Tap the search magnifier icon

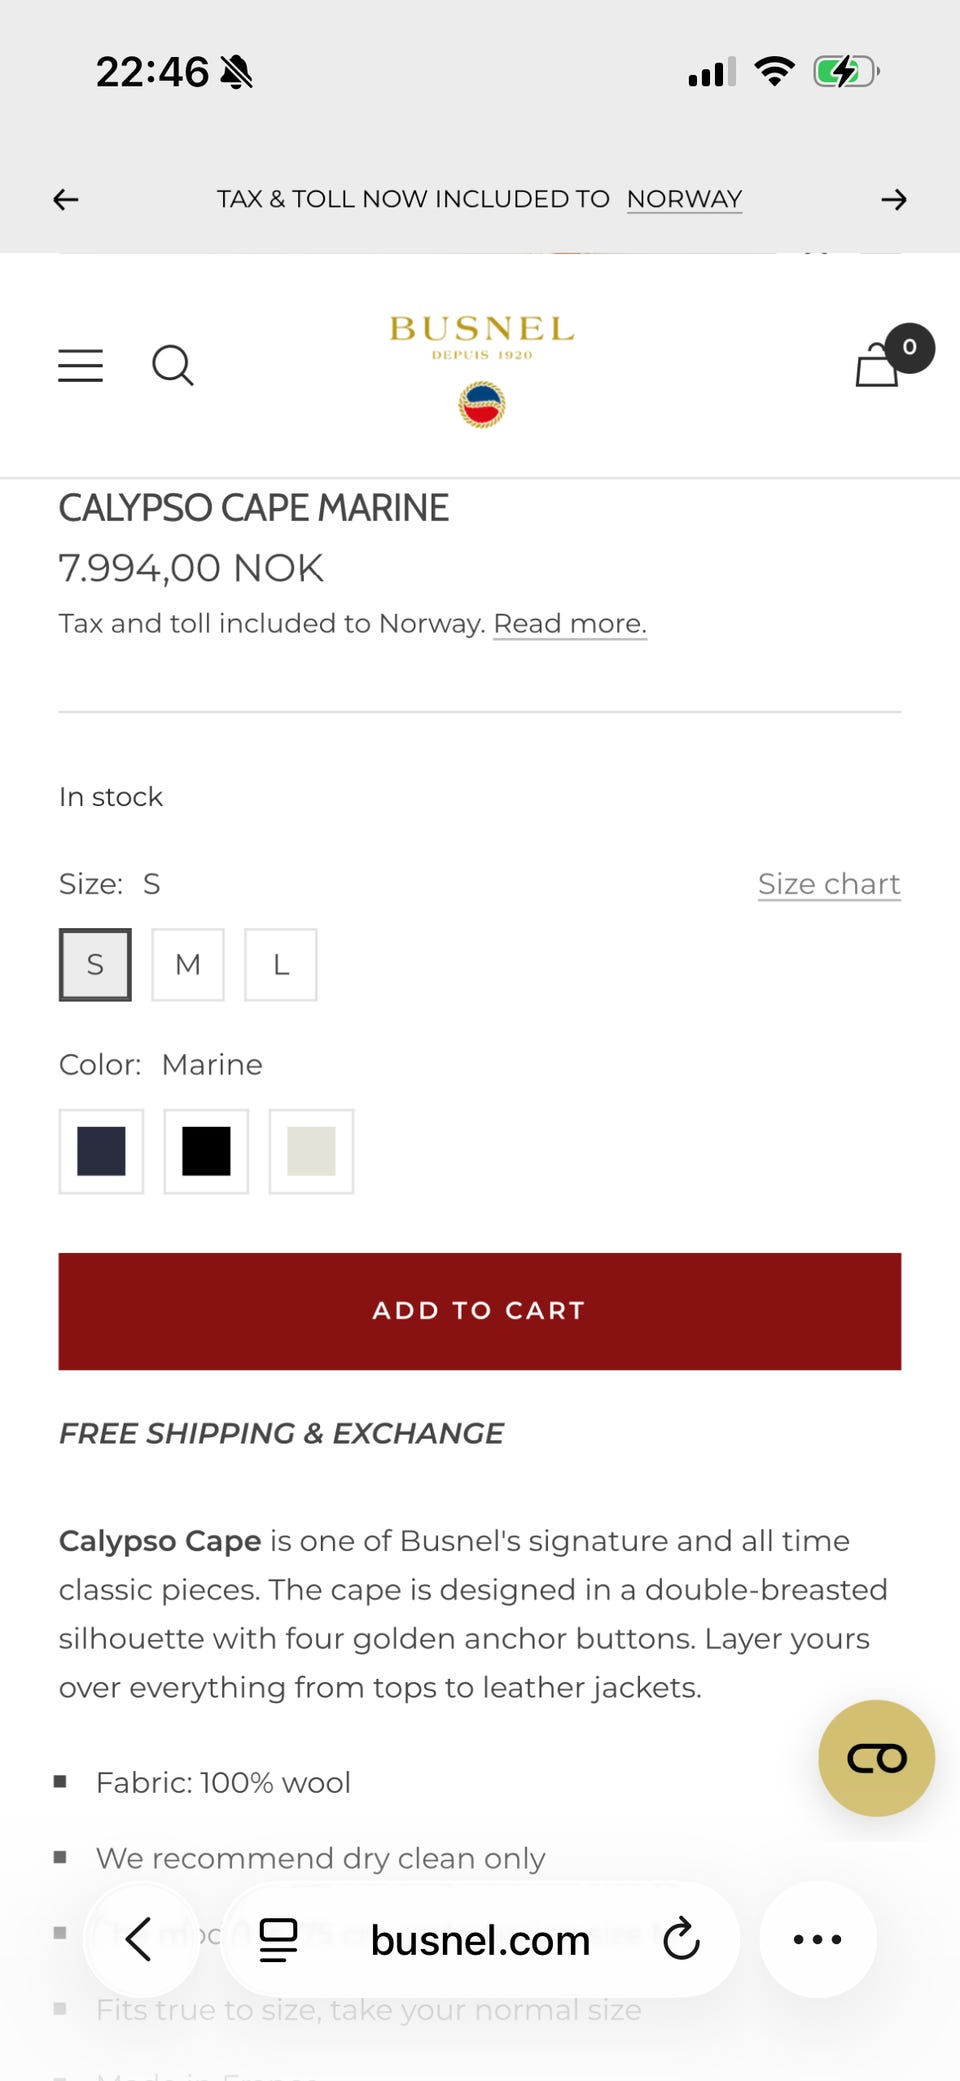pyautogui.click(x=172, y=366)
